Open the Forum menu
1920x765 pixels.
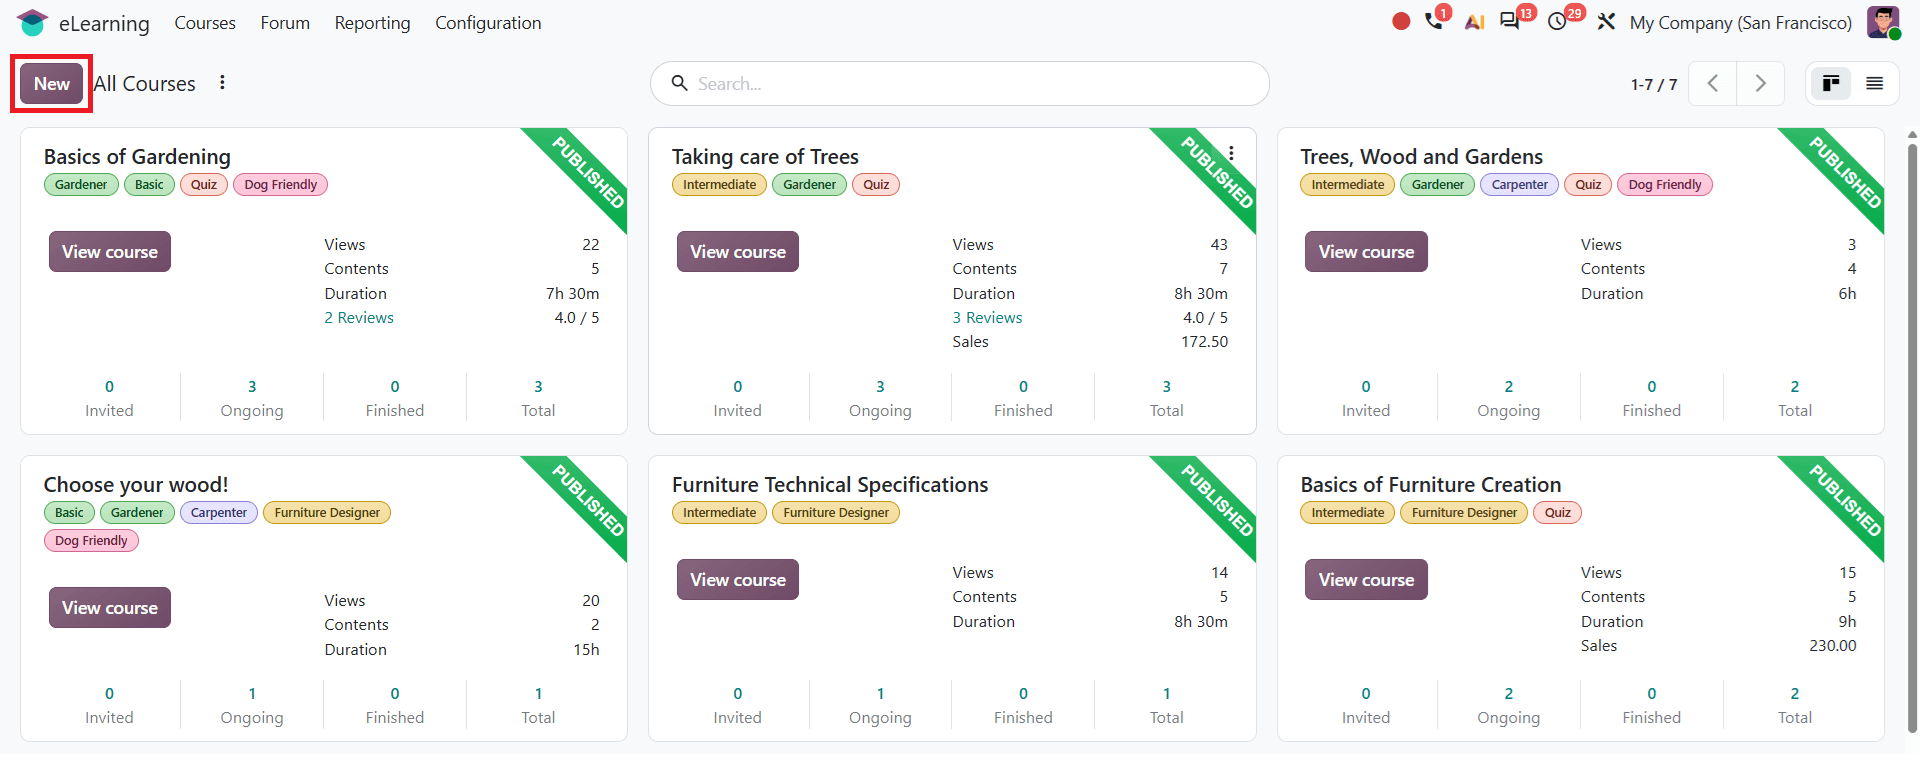tap(285, 22)
